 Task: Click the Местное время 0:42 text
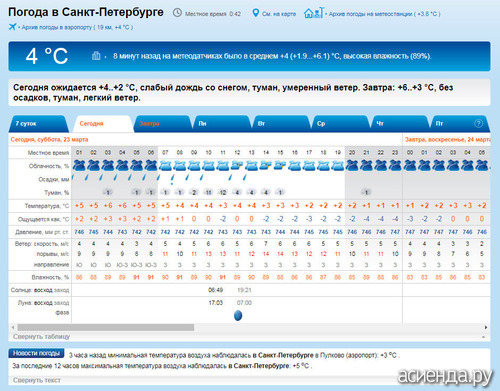point(213,14)
